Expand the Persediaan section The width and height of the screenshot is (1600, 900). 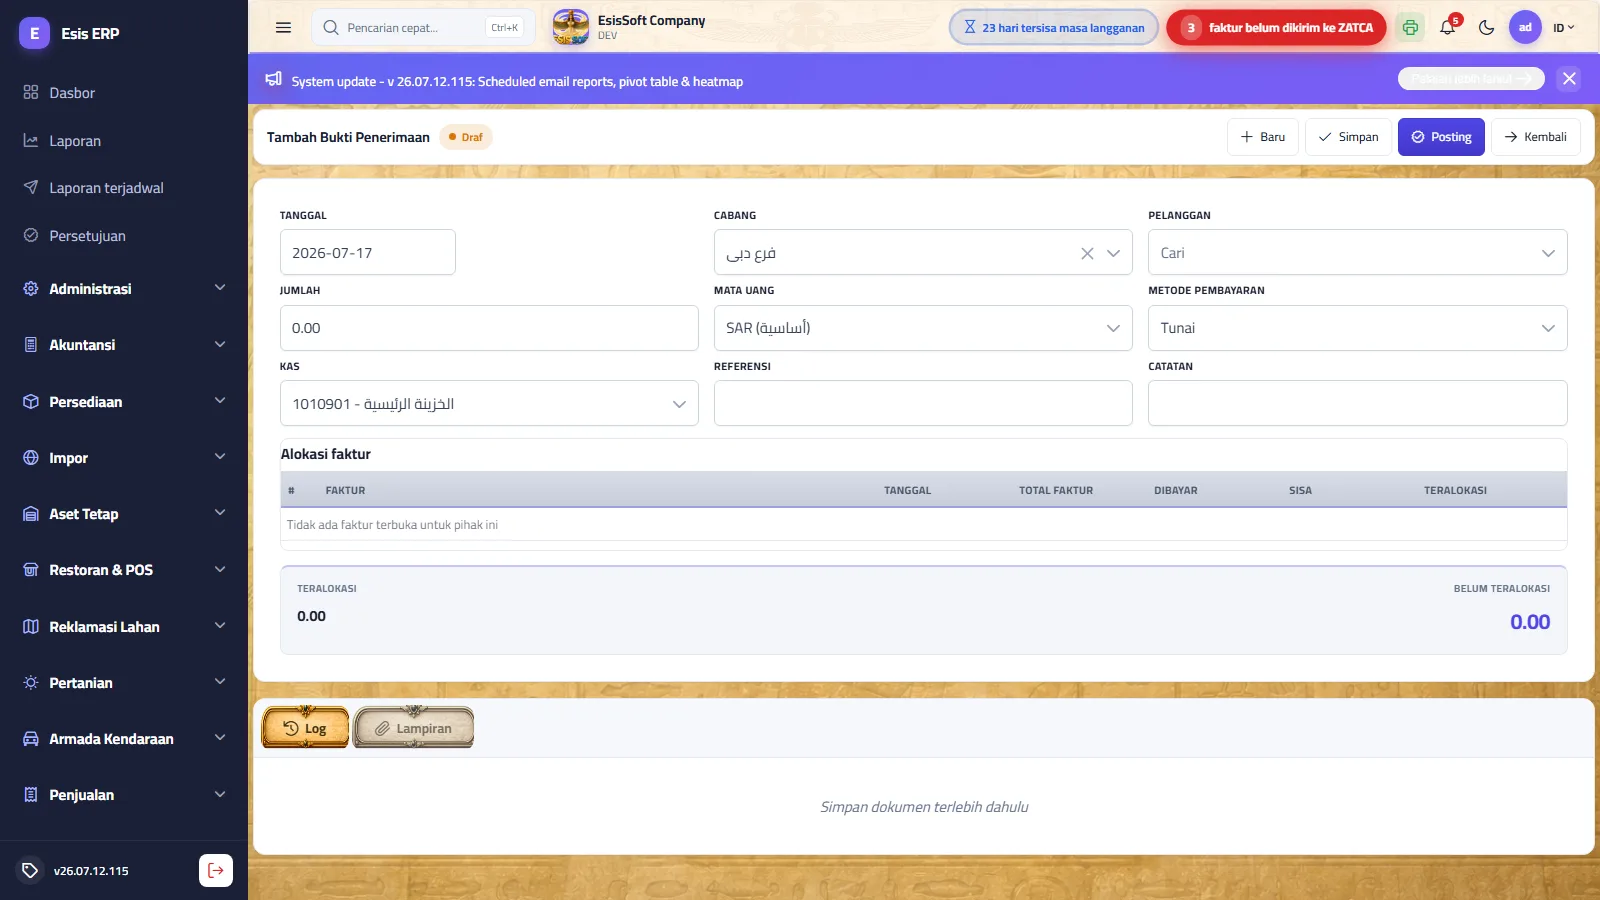pos(124,402)
